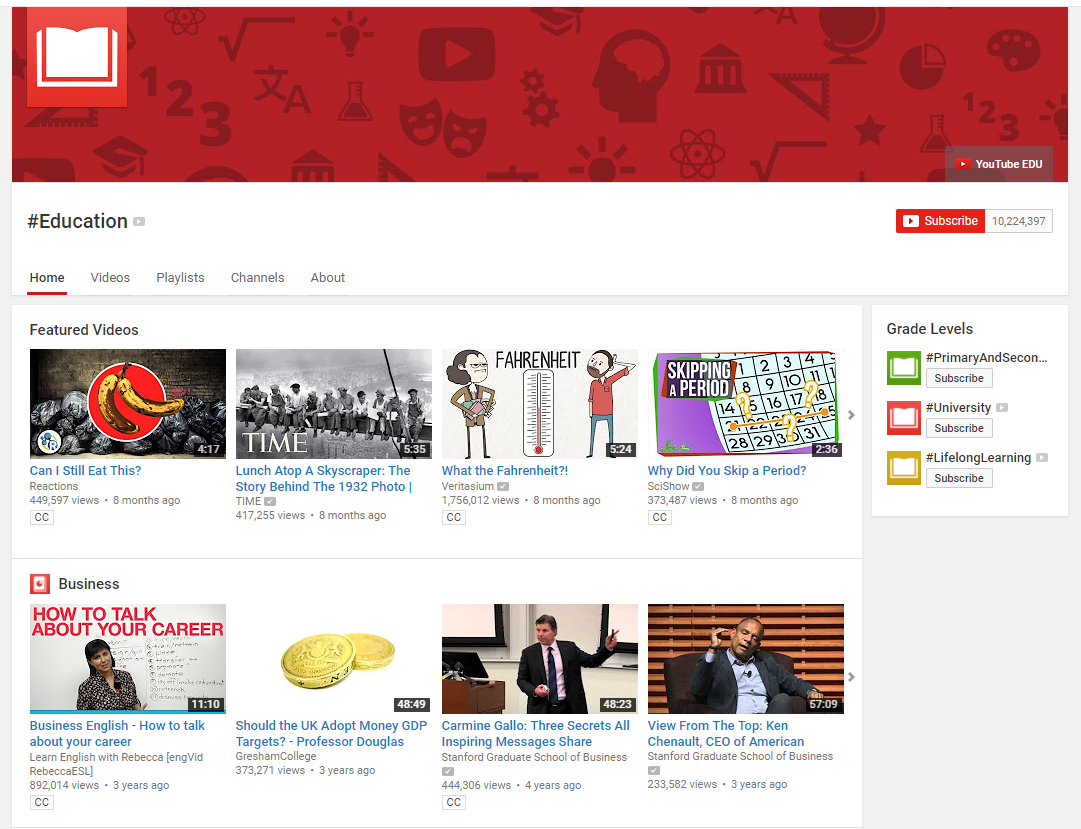Open 'Business English - How to talk about your career'

pos(117,733)
